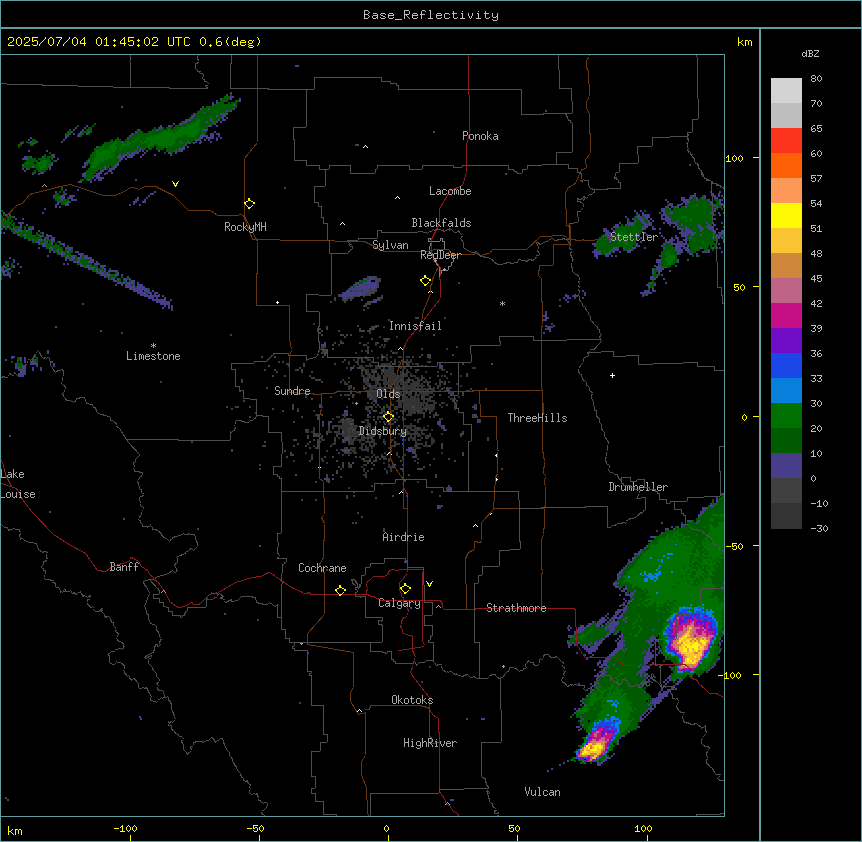The image size is (862, 842).
Task: Select the Lacombe city label
Action: pyautogui.click(x=450, y=191)
